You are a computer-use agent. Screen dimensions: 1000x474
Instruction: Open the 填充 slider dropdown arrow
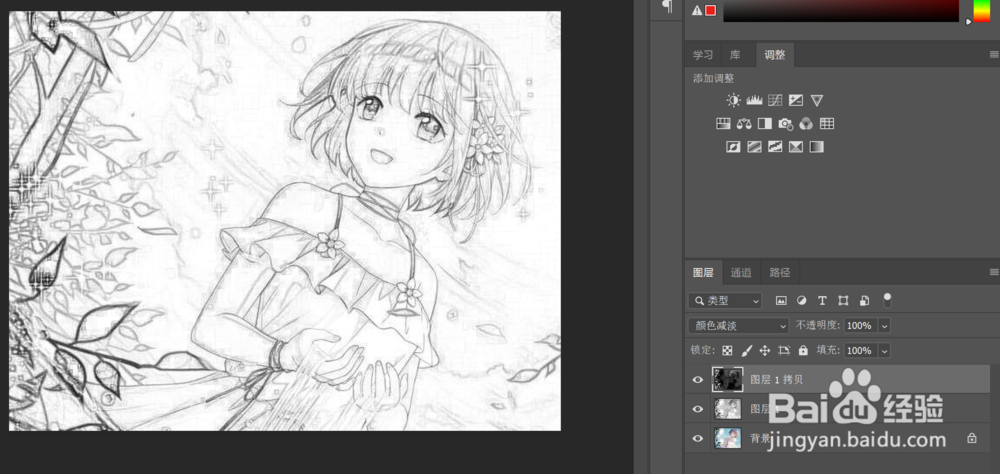point(884,350)
